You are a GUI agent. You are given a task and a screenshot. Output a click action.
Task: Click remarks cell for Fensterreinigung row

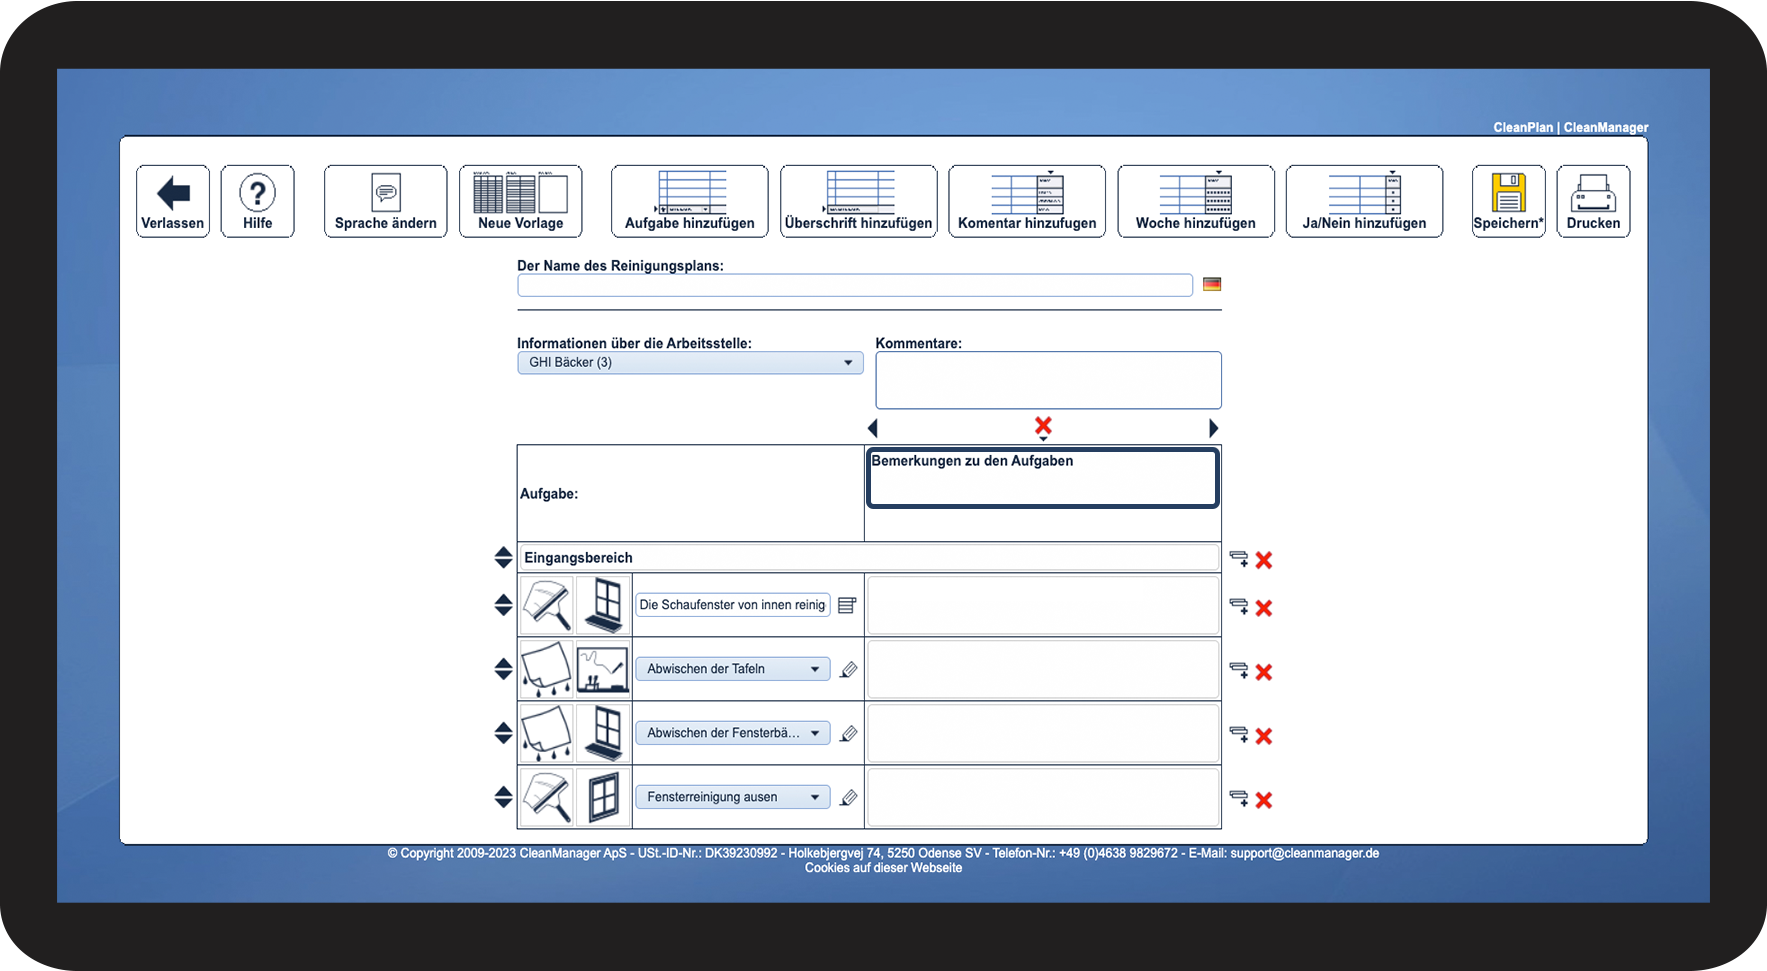click(x=1043, y=797)
